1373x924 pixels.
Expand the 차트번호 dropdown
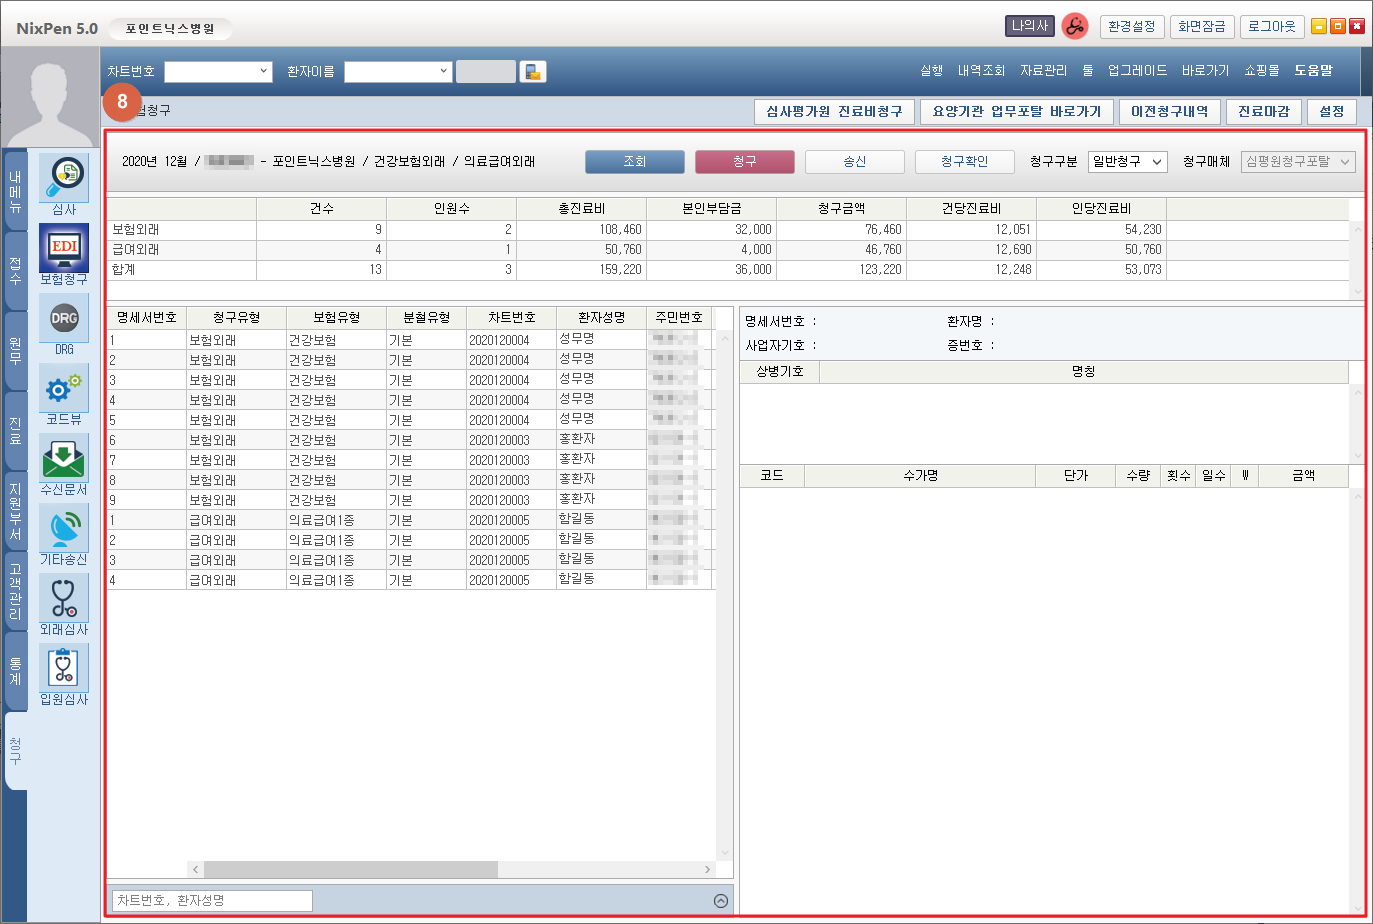coord(263,72)
